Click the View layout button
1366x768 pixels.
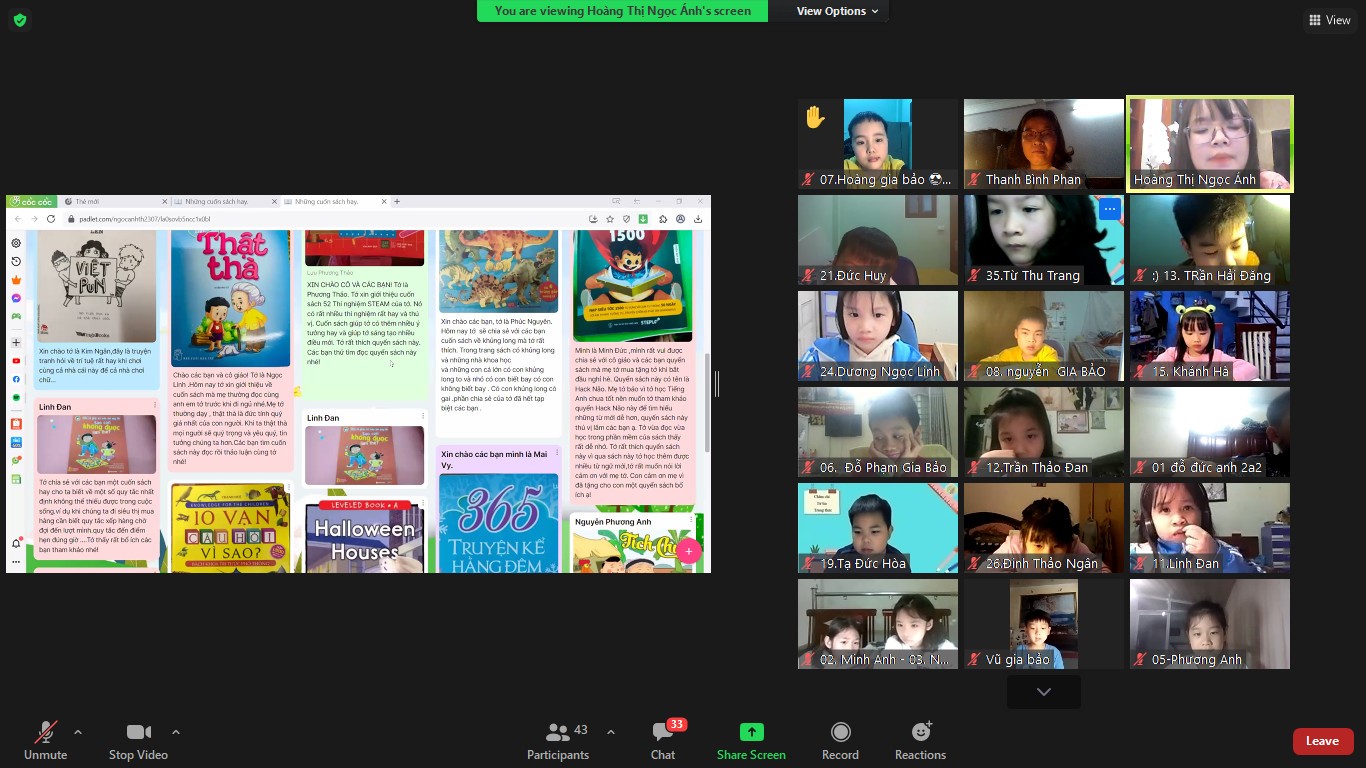click(1328, 20)
